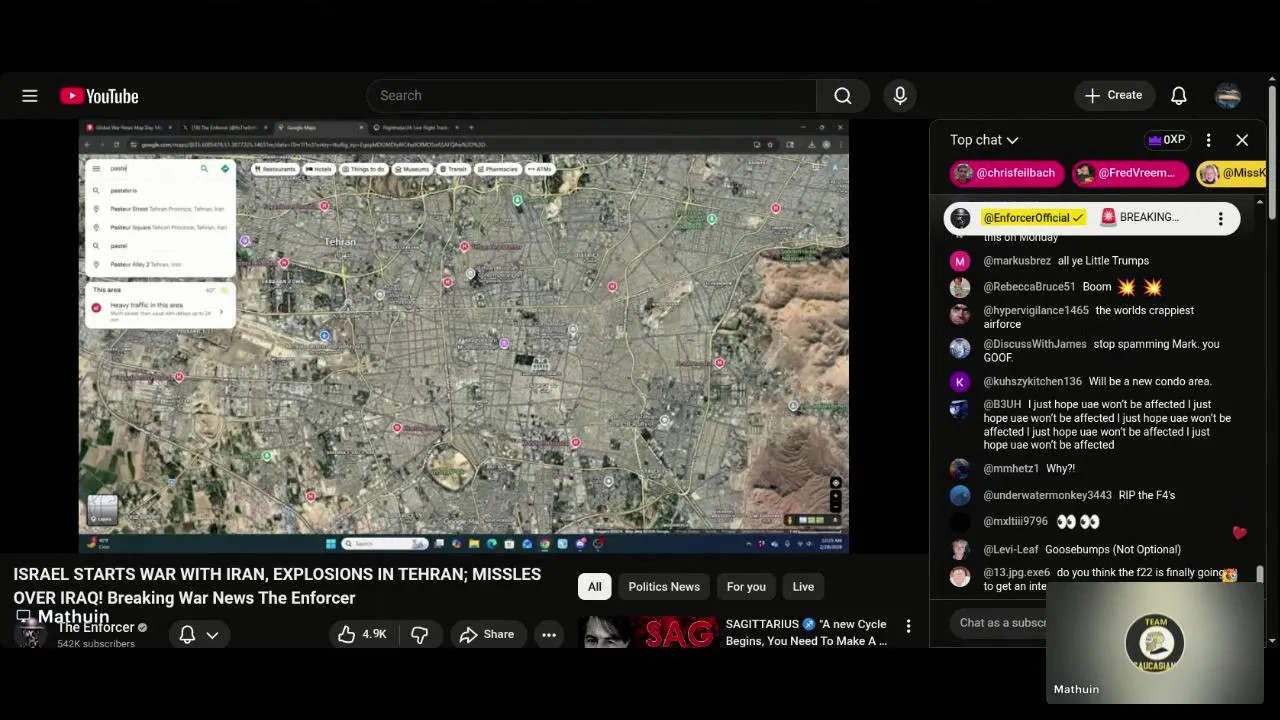Click the emoji reaction icon in chat

(x=1230, y=575)
